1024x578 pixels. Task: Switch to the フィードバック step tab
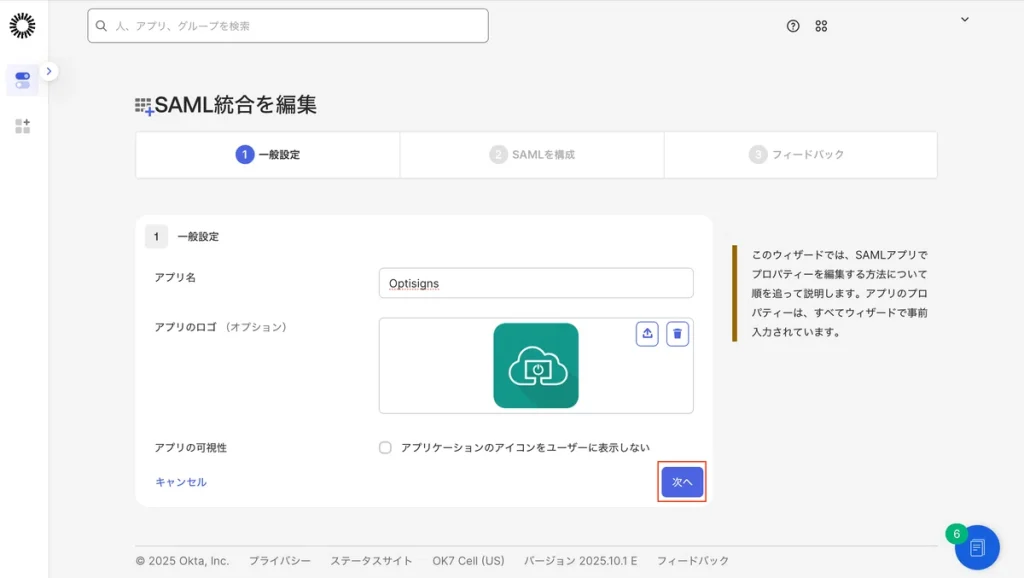[797, 155]
